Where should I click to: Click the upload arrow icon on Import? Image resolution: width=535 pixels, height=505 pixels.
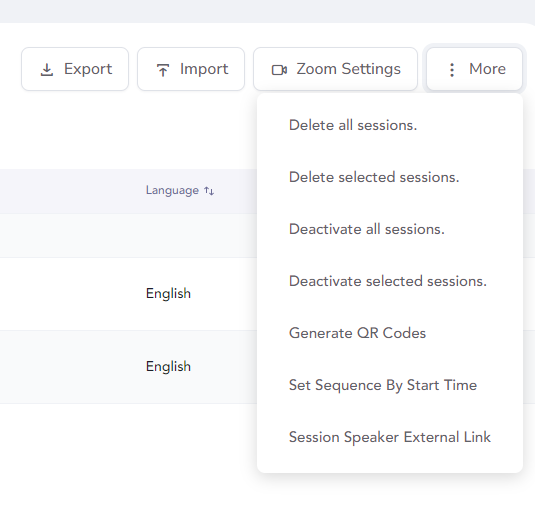[x=163, y=70]
